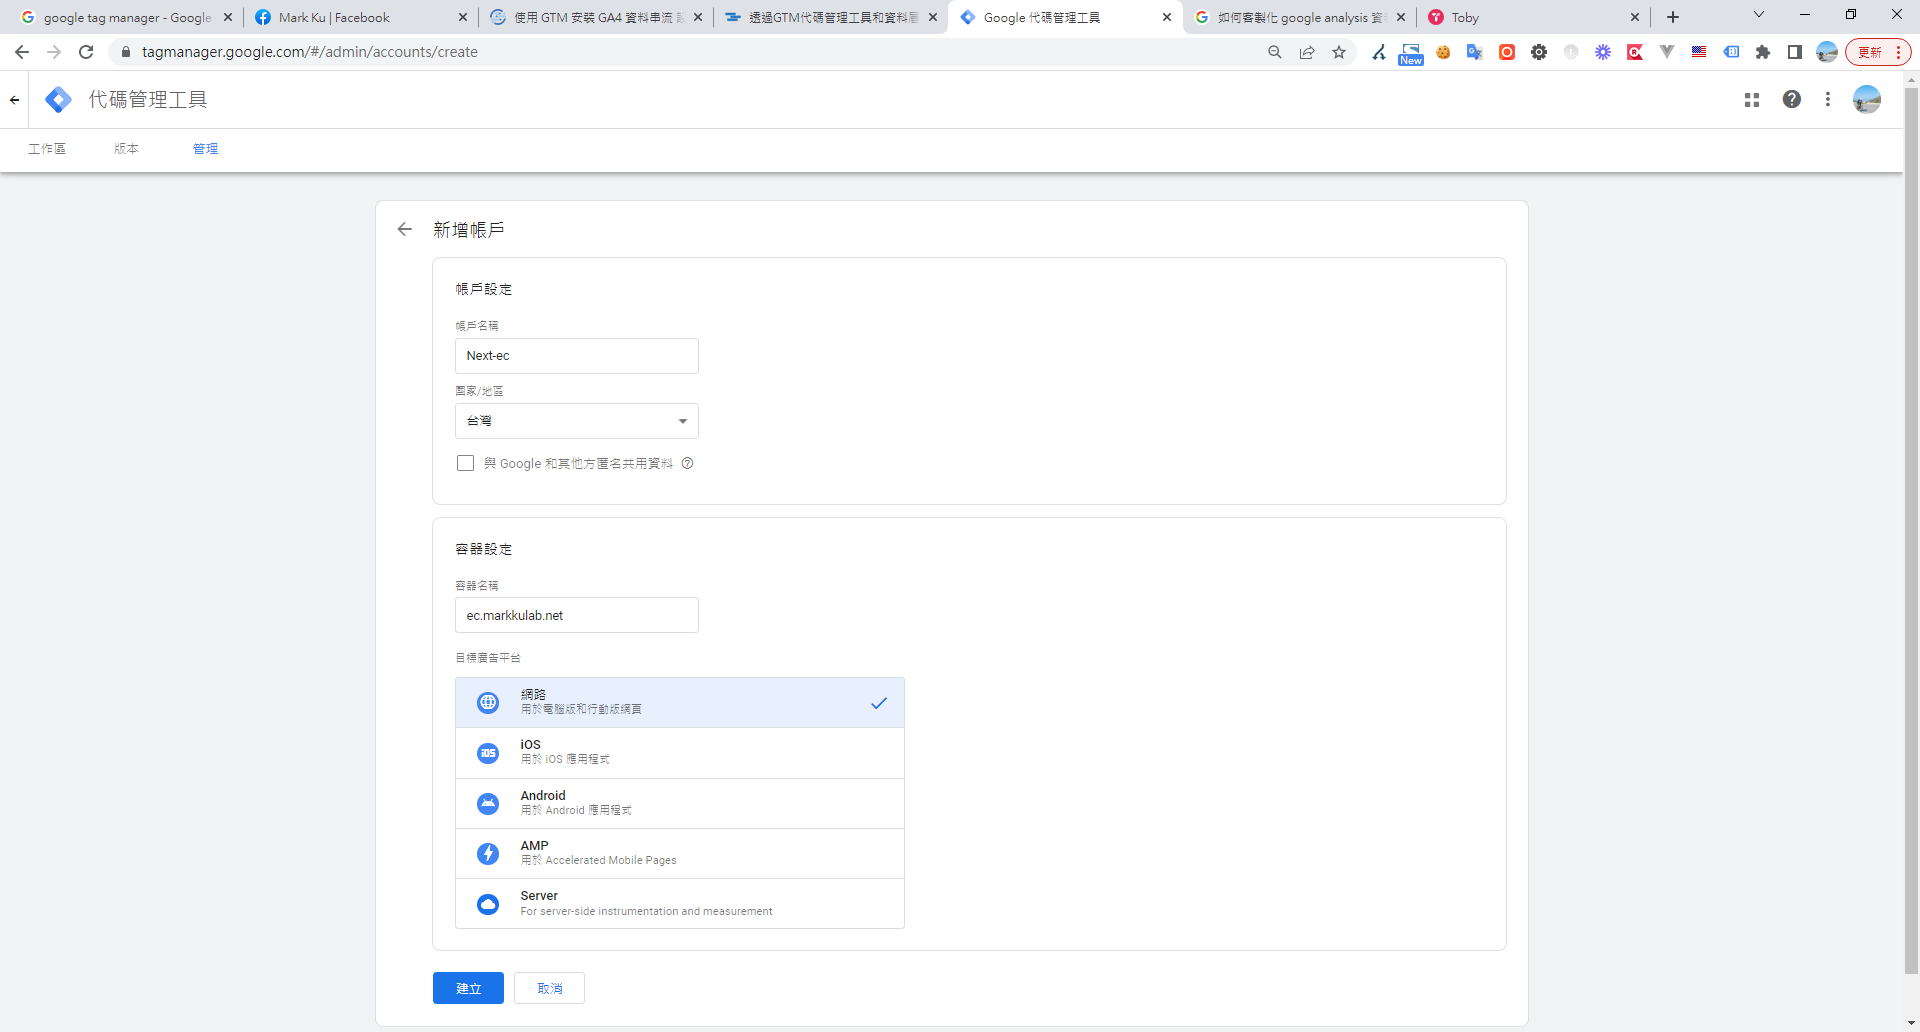This screenshot has height=1032, width=1920.
Task: Switch to the 版本 tab
Action: pyautogui.click(x=126, y=149)
